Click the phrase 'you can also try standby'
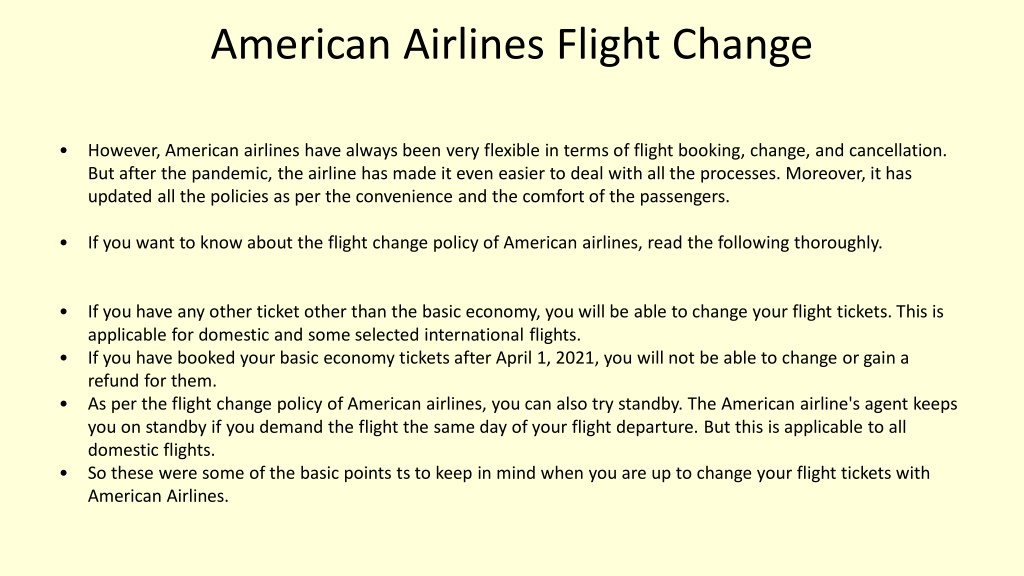 click(x=587, y=404)
